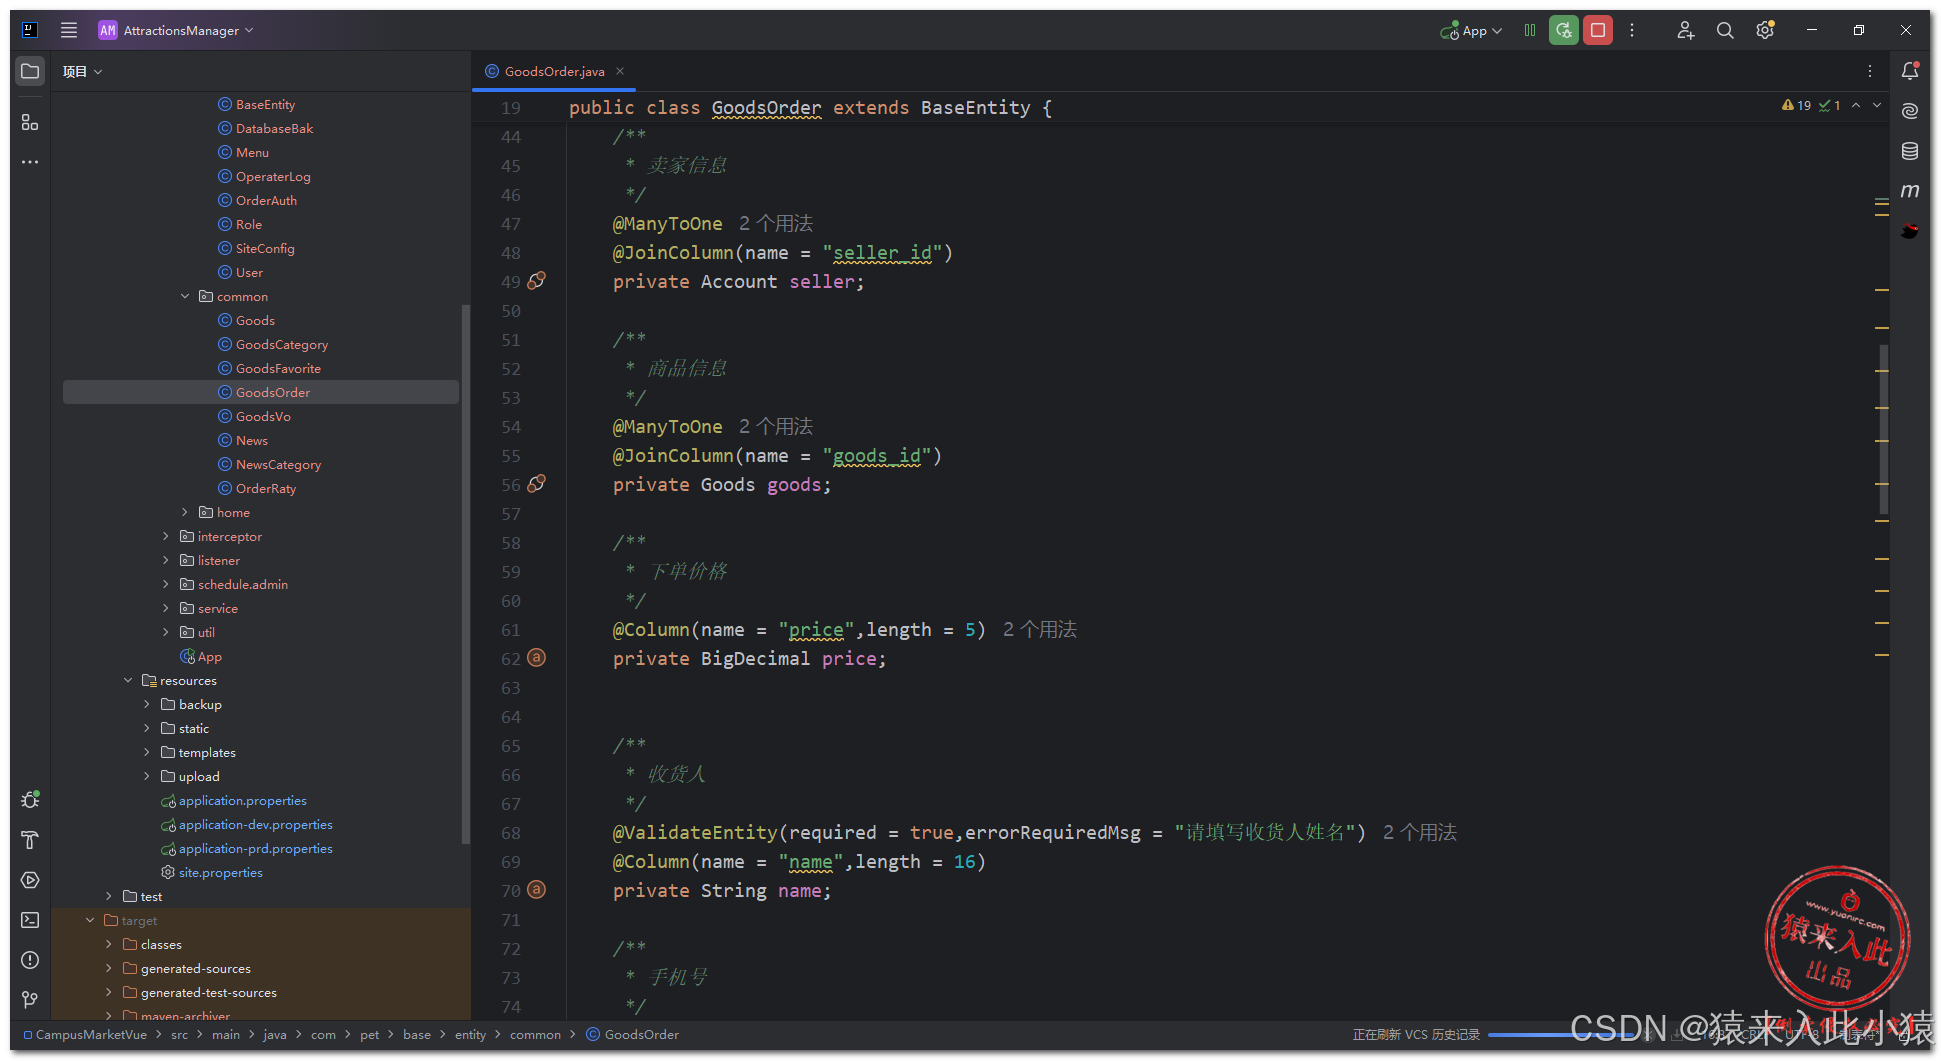Close the GoodsOrder.java tab

point(620,71)
